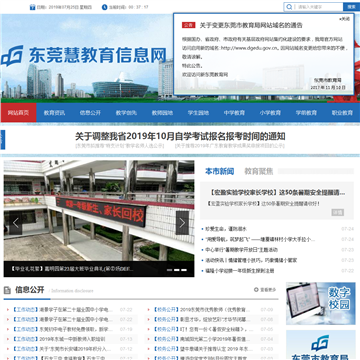
Task: Open 教育资讯 navigation item
Action: tap(54, 113)
